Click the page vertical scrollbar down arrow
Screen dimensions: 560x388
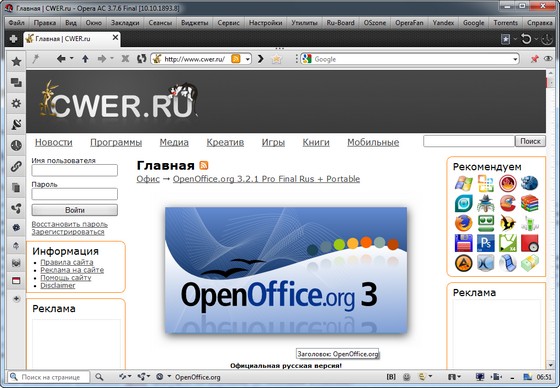point(550,365)
